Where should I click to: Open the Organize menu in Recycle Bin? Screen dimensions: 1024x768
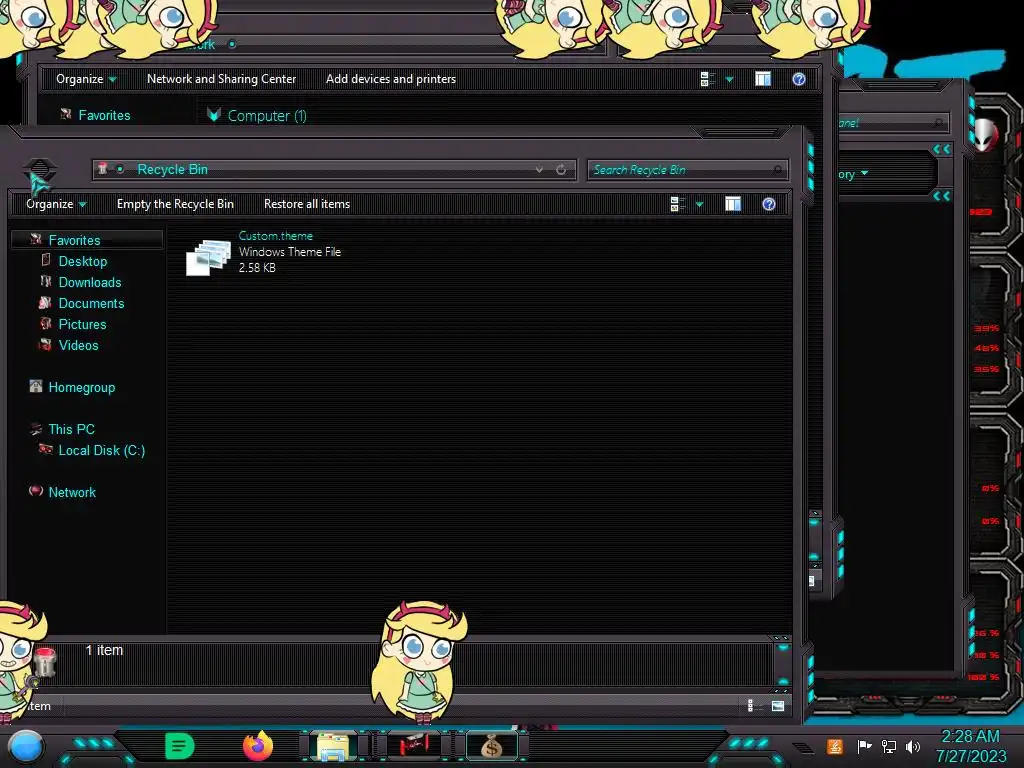point(56,204)
